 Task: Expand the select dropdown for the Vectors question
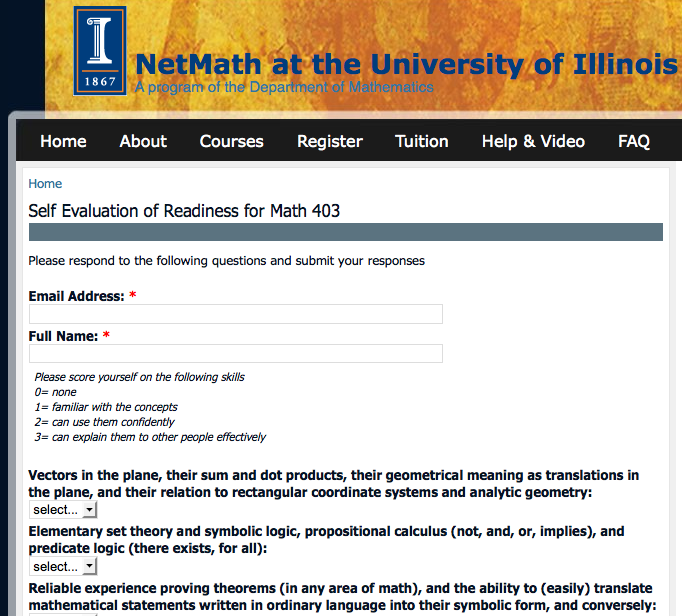pos(63,510)
